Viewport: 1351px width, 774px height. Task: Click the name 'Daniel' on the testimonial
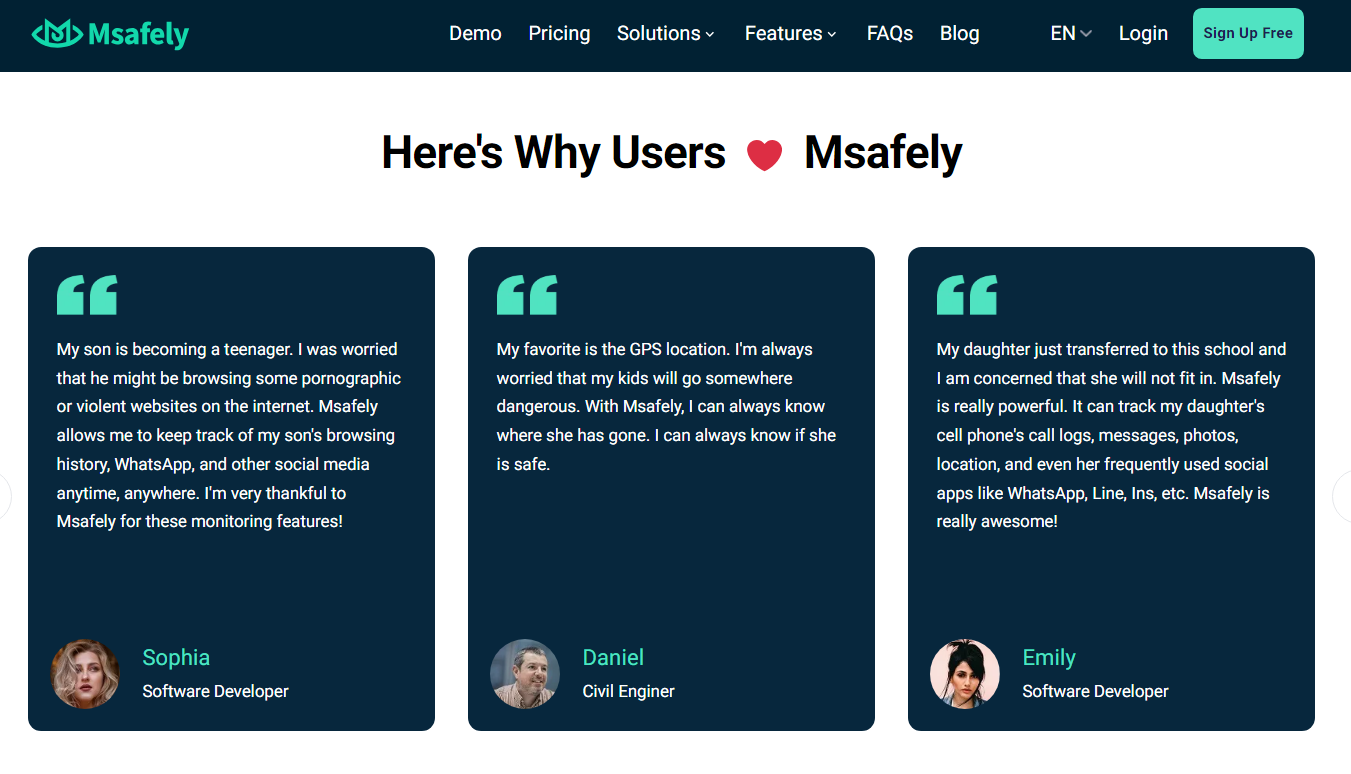click(613, 657)
